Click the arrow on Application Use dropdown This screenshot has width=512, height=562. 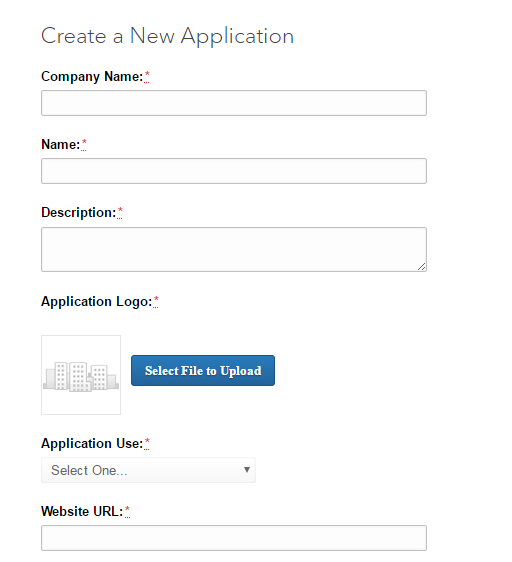247,470
